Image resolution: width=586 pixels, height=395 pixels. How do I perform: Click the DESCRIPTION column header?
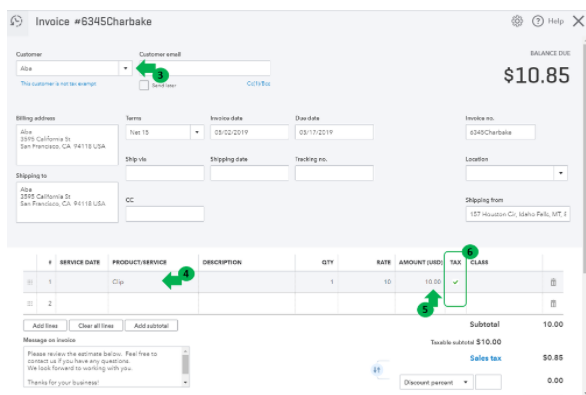pyautogui.click(x=222, y=262)
